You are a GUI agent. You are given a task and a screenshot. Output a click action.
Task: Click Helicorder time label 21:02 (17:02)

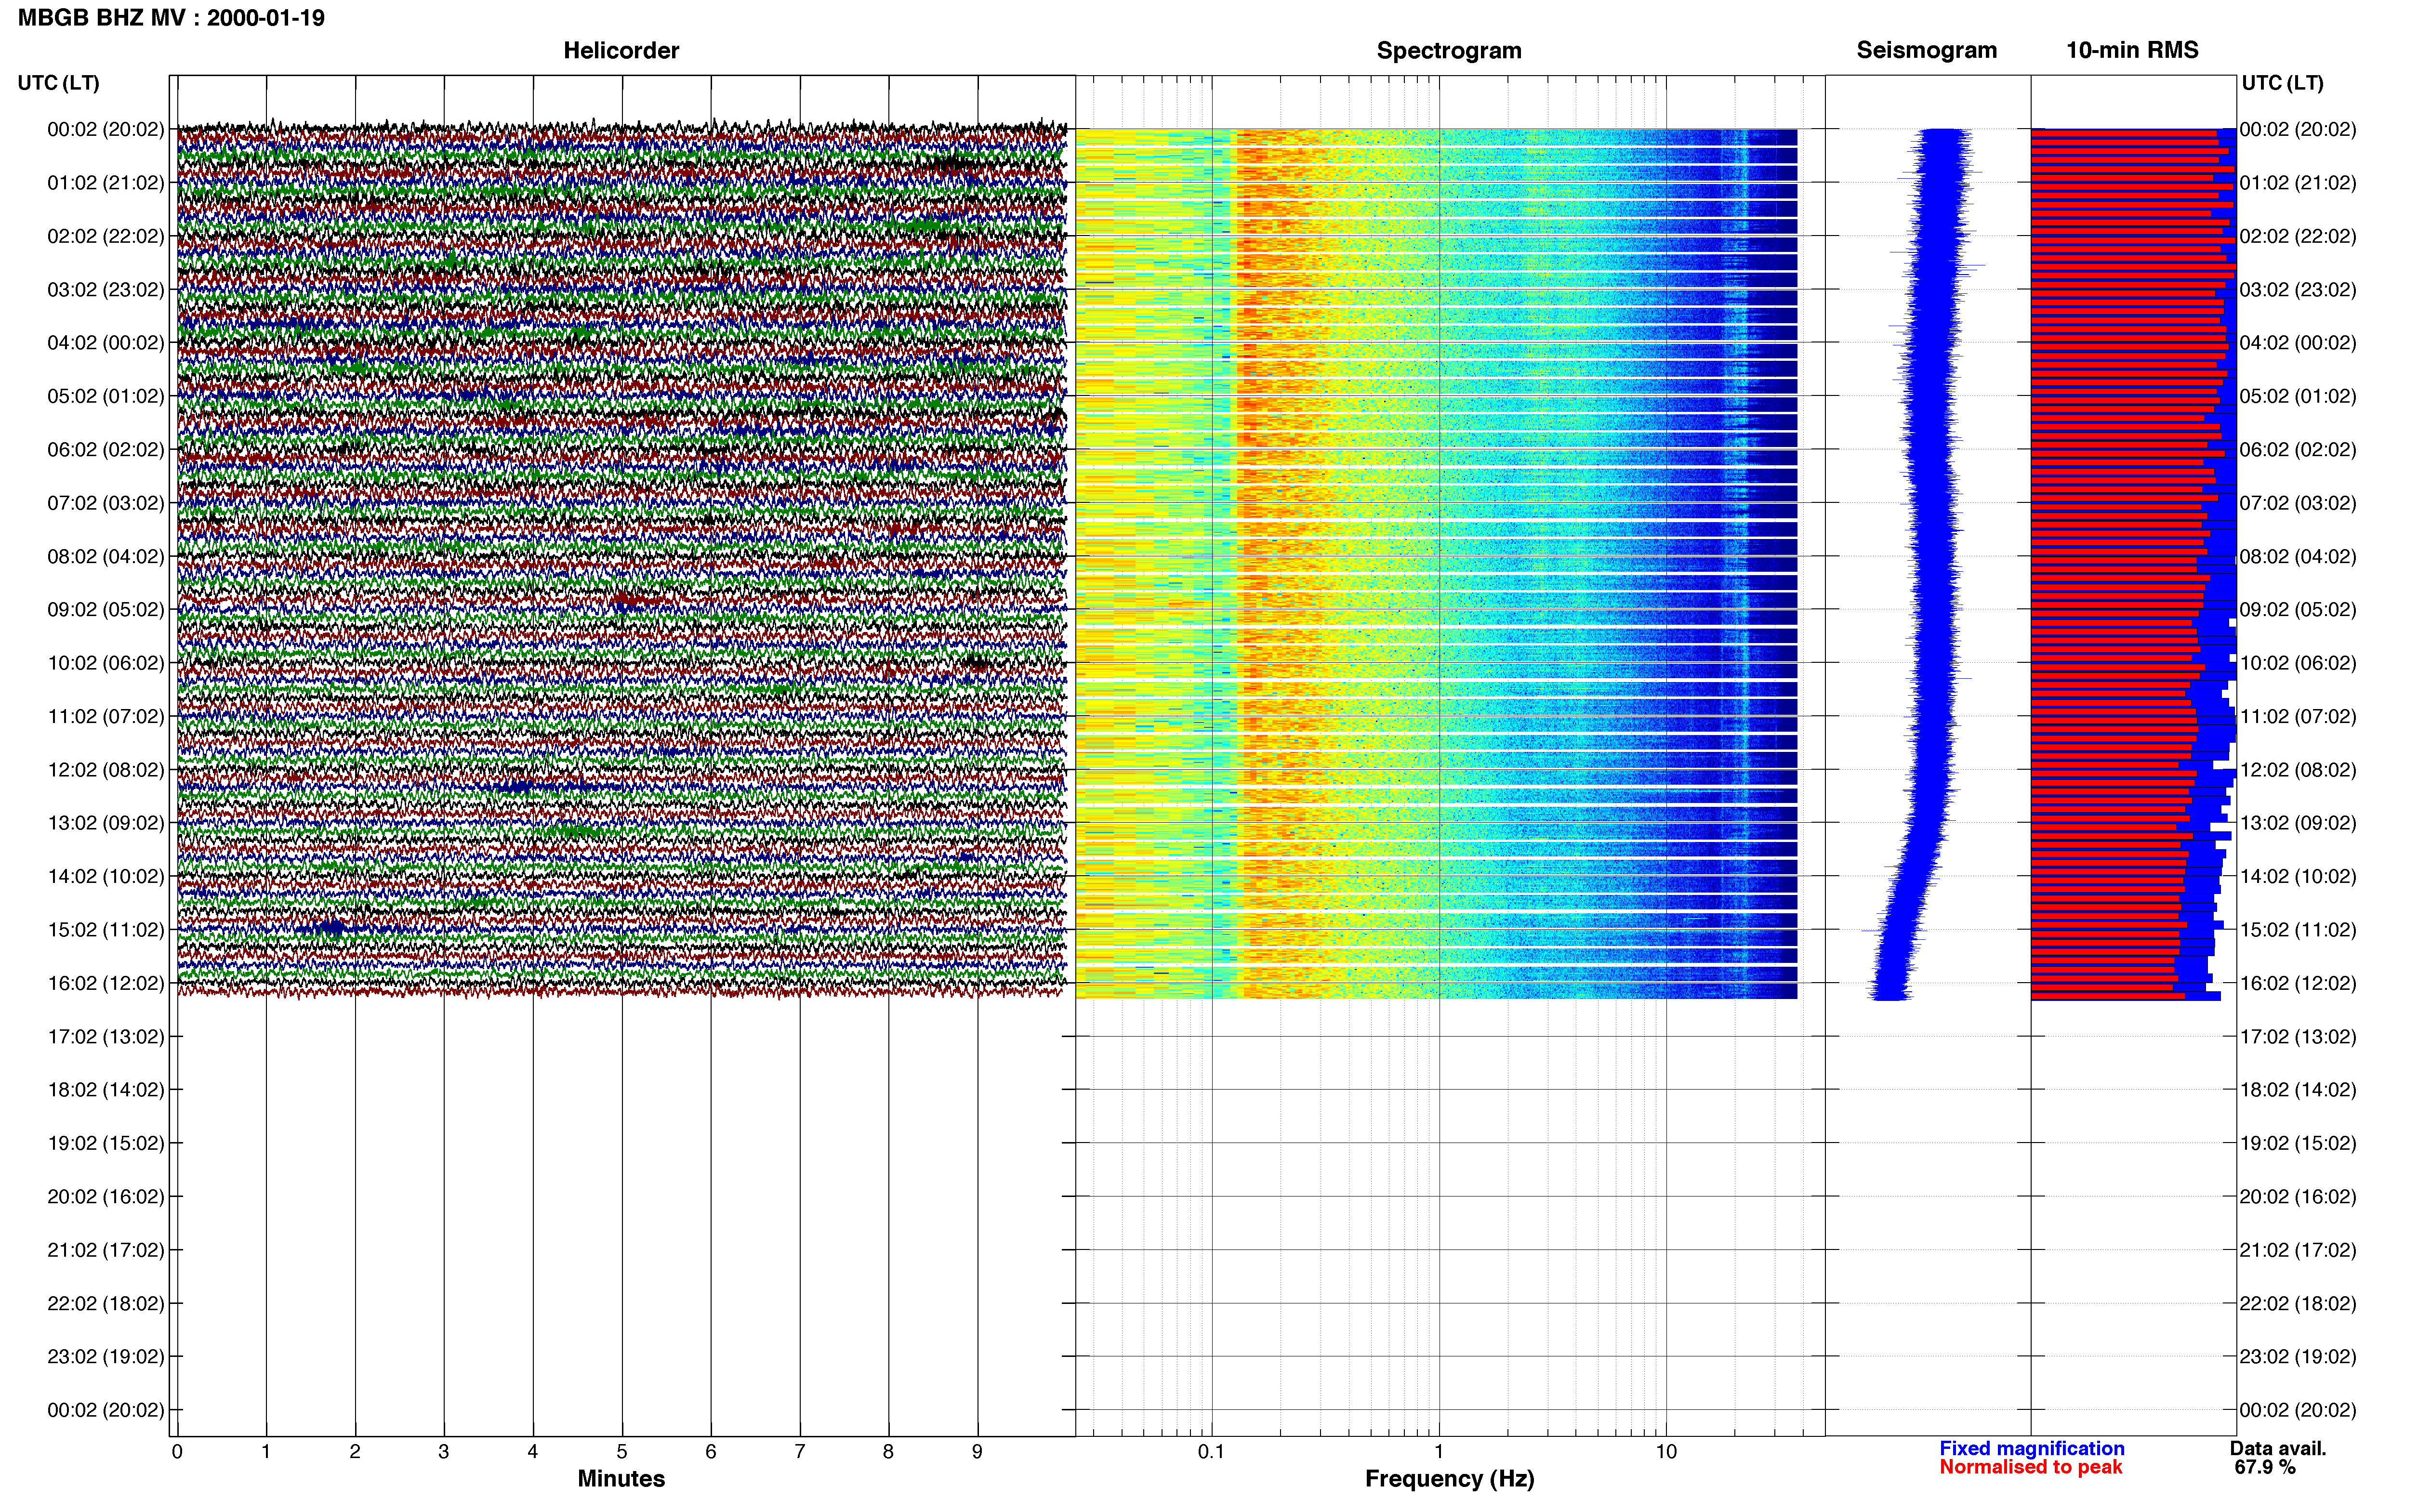tap(106, 1250)
